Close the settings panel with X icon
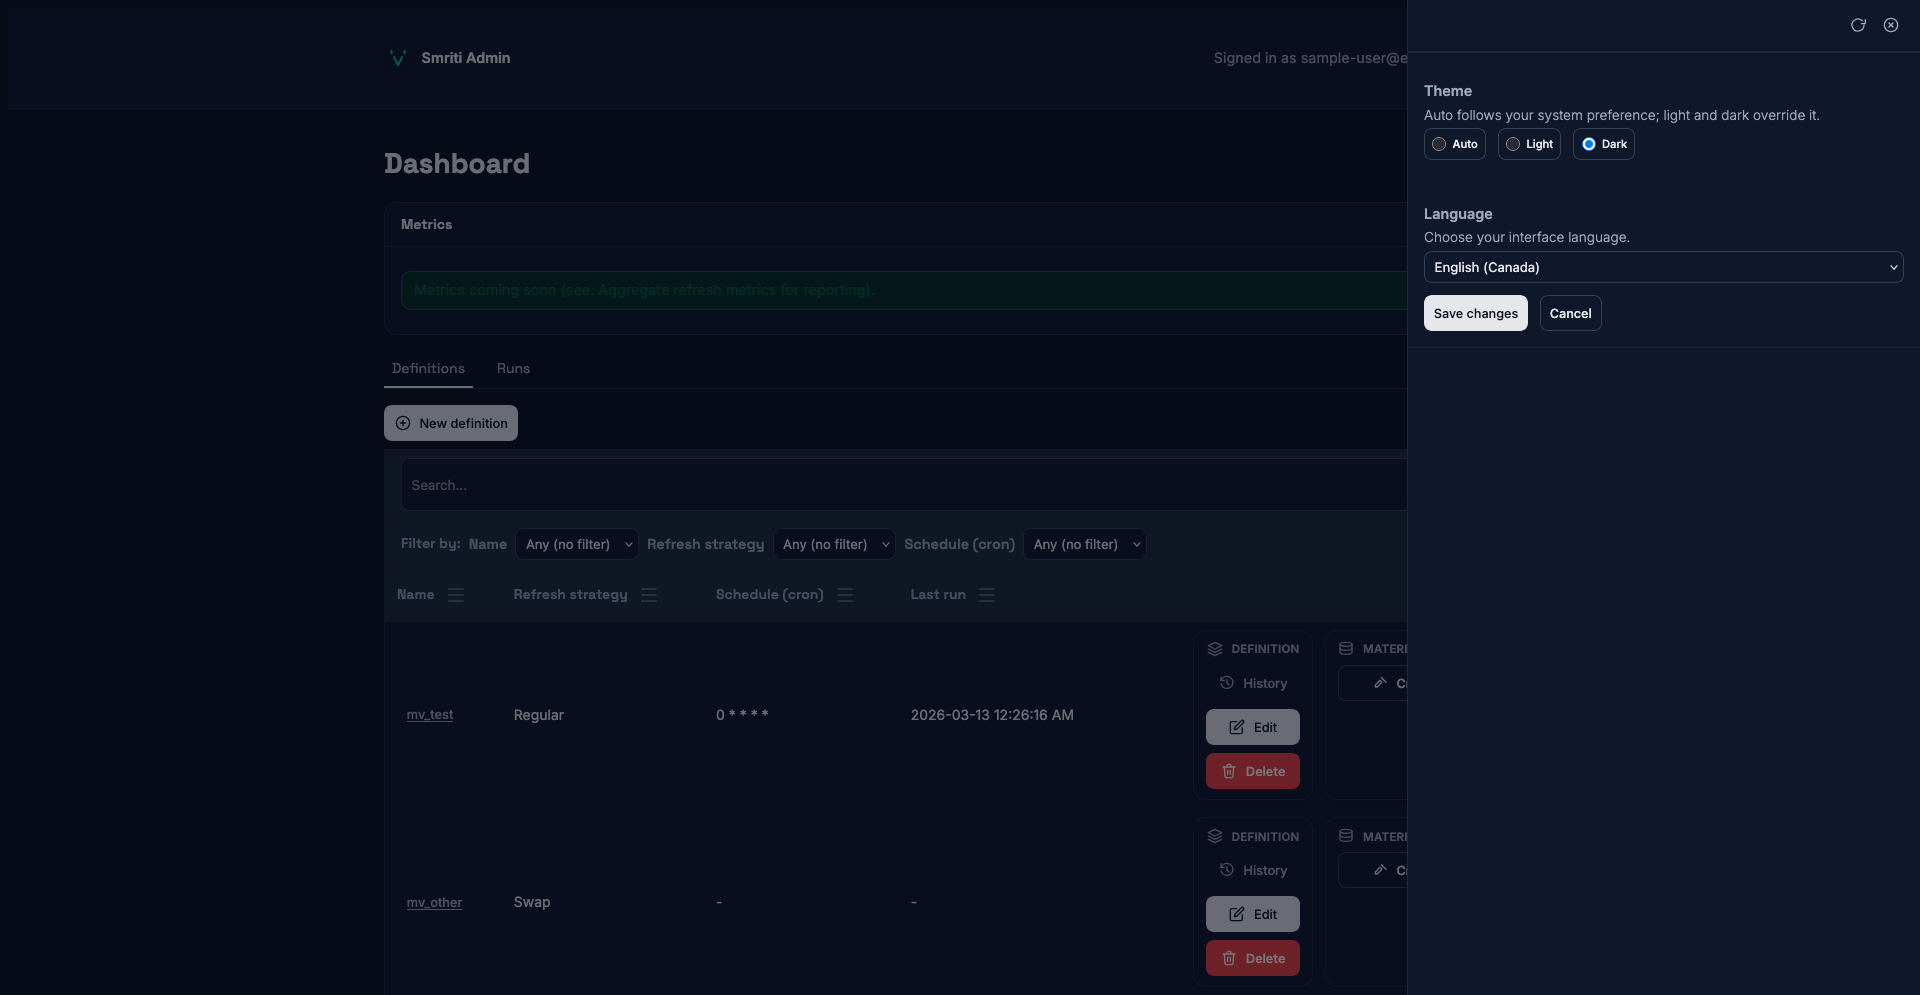This screenshot has width=1920, height=995. [x=1890, y=25]
